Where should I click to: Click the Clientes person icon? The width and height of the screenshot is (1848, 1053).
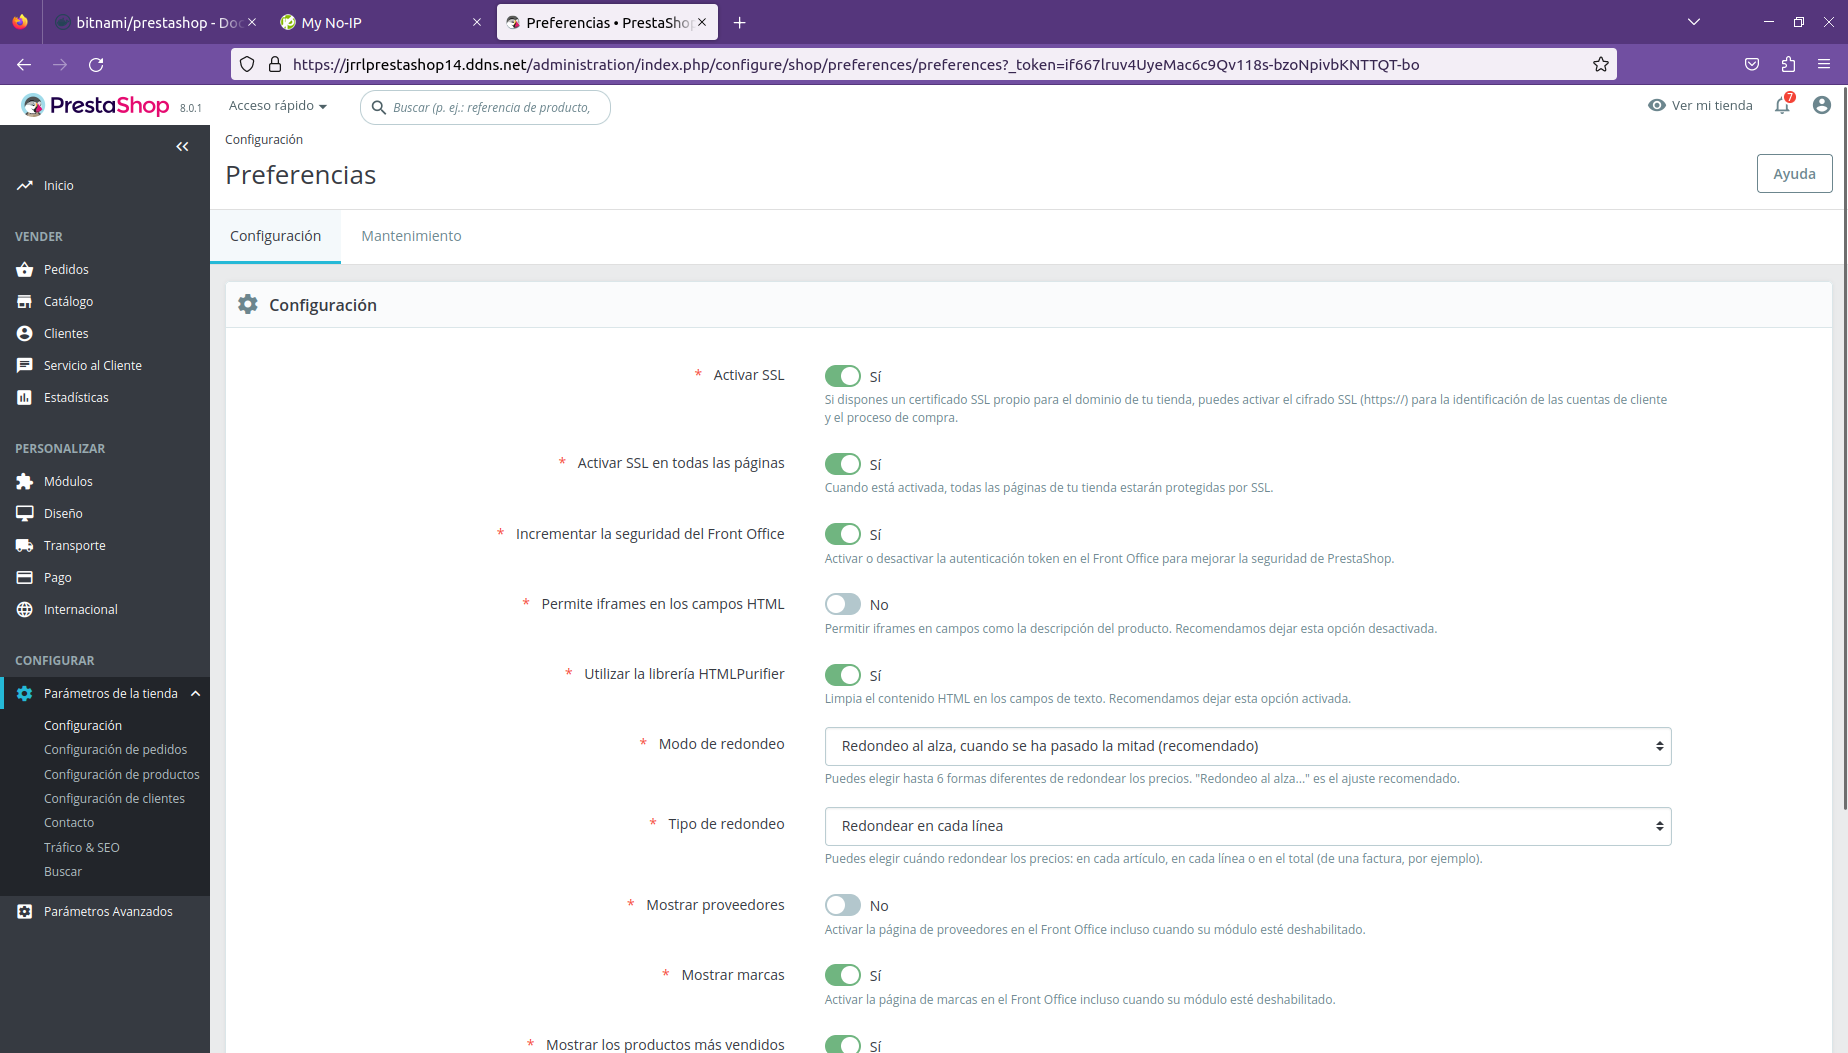[x=25, y=333]
